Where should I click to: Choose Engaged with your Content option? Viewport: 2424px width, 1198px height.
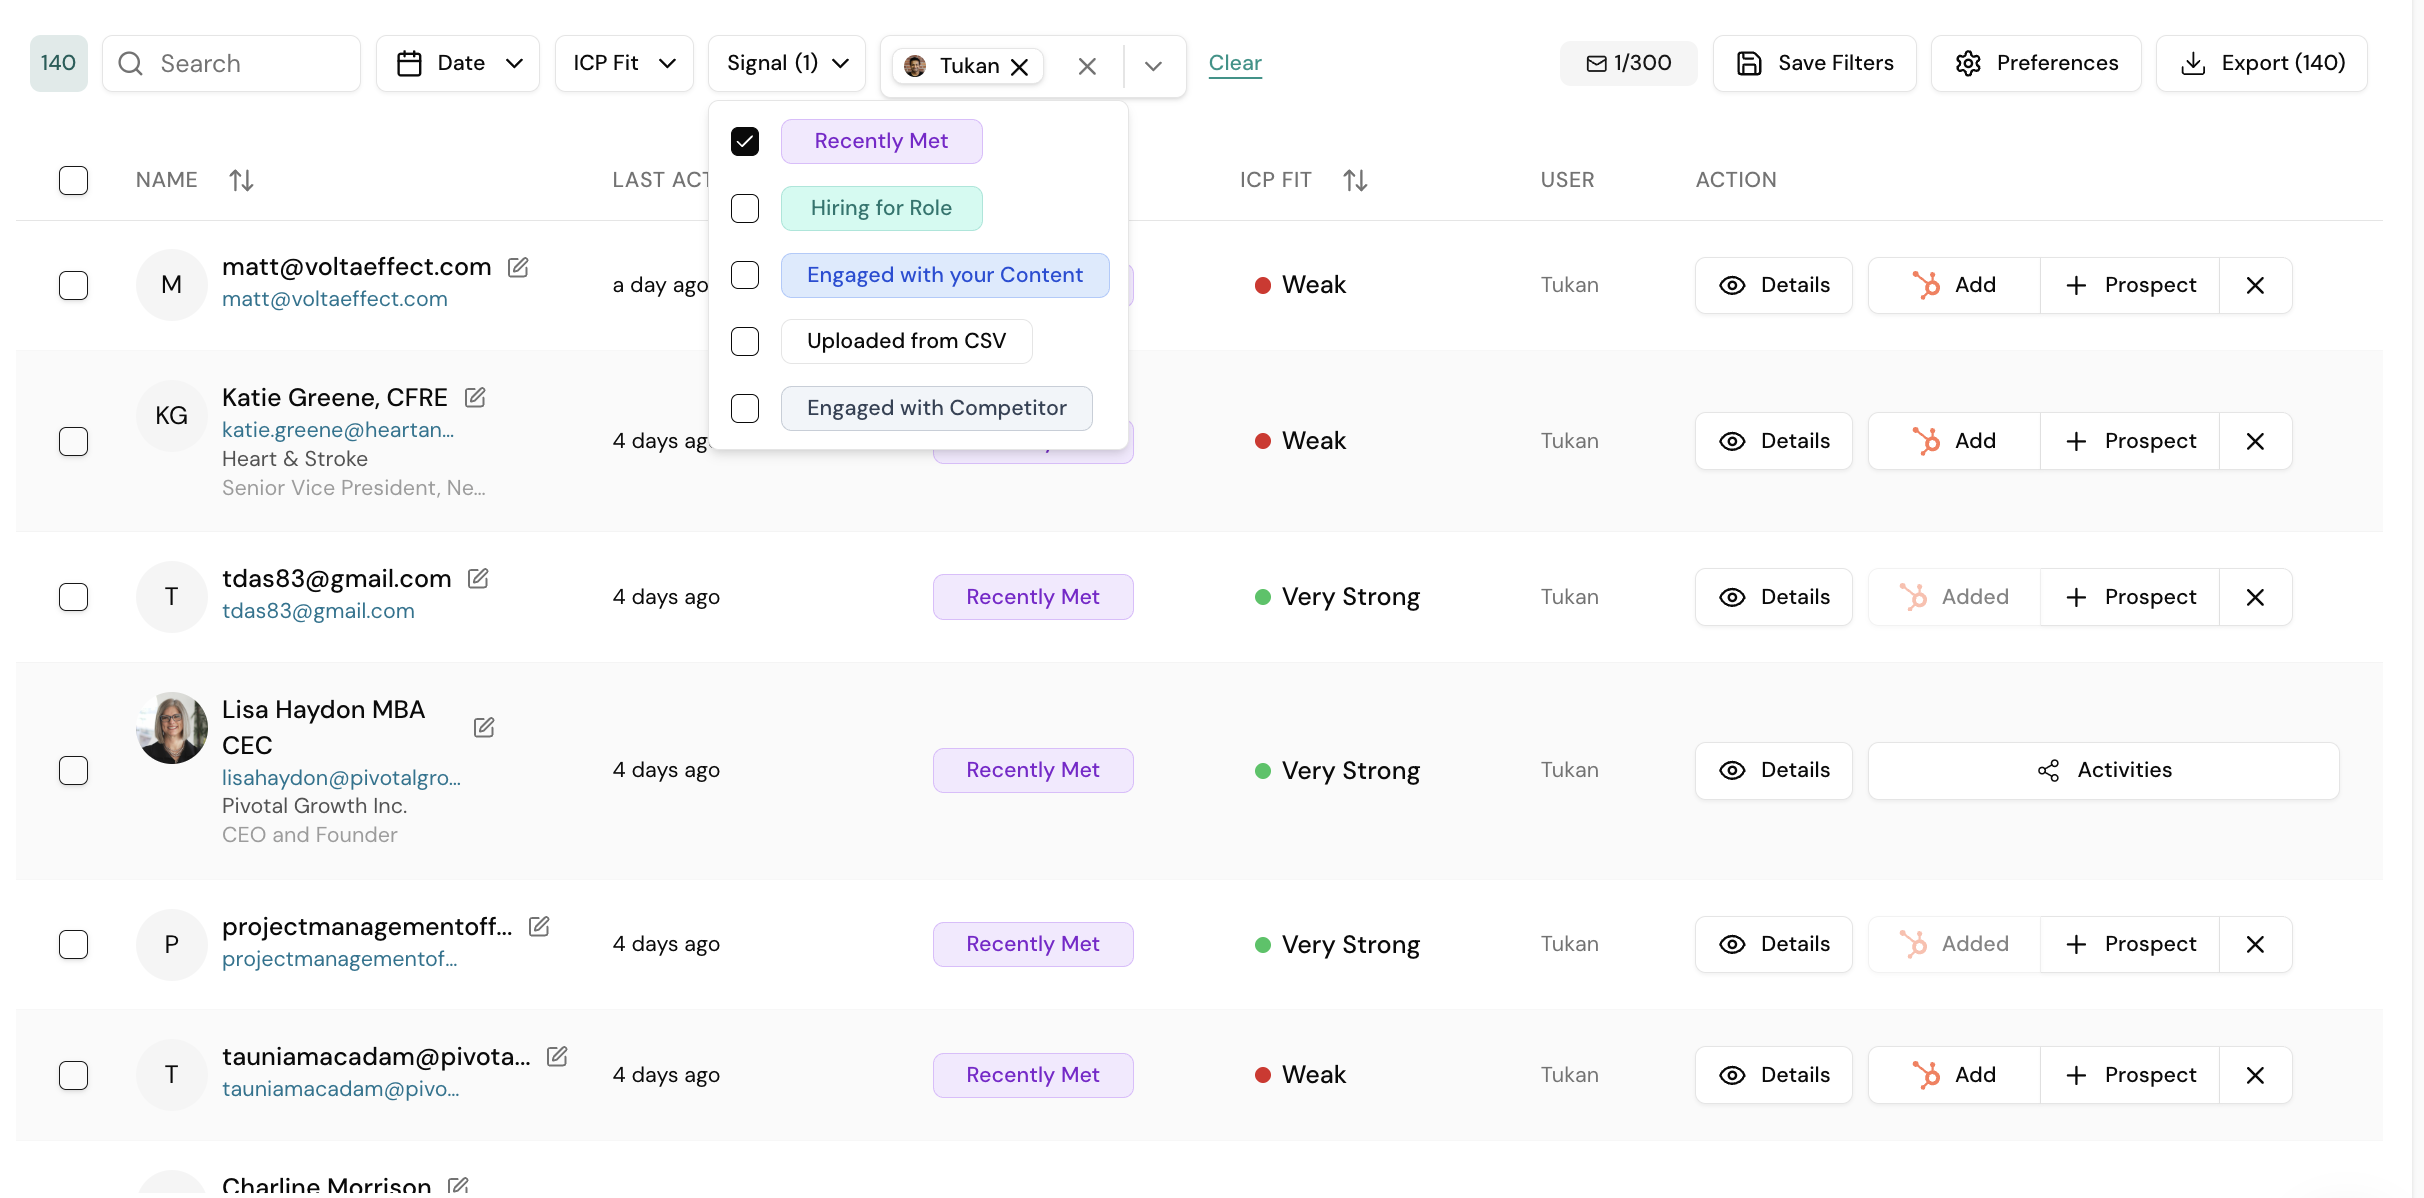click(x=944, y=275)
